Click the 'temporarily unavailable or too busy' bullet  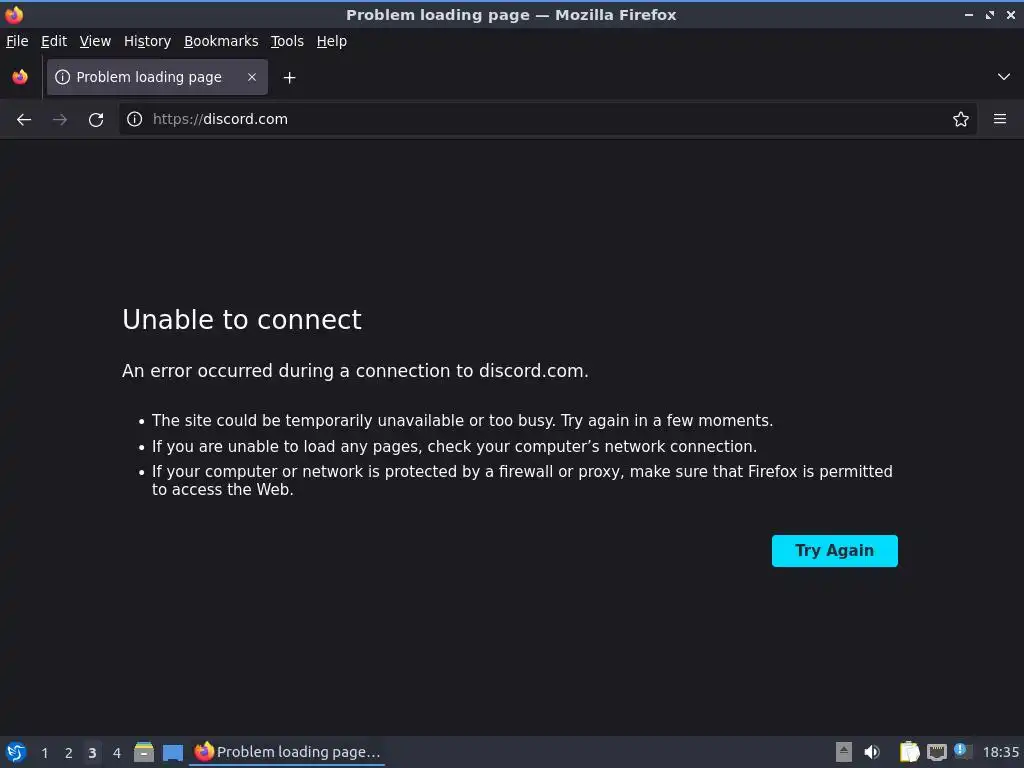click(x=462, y=421)
